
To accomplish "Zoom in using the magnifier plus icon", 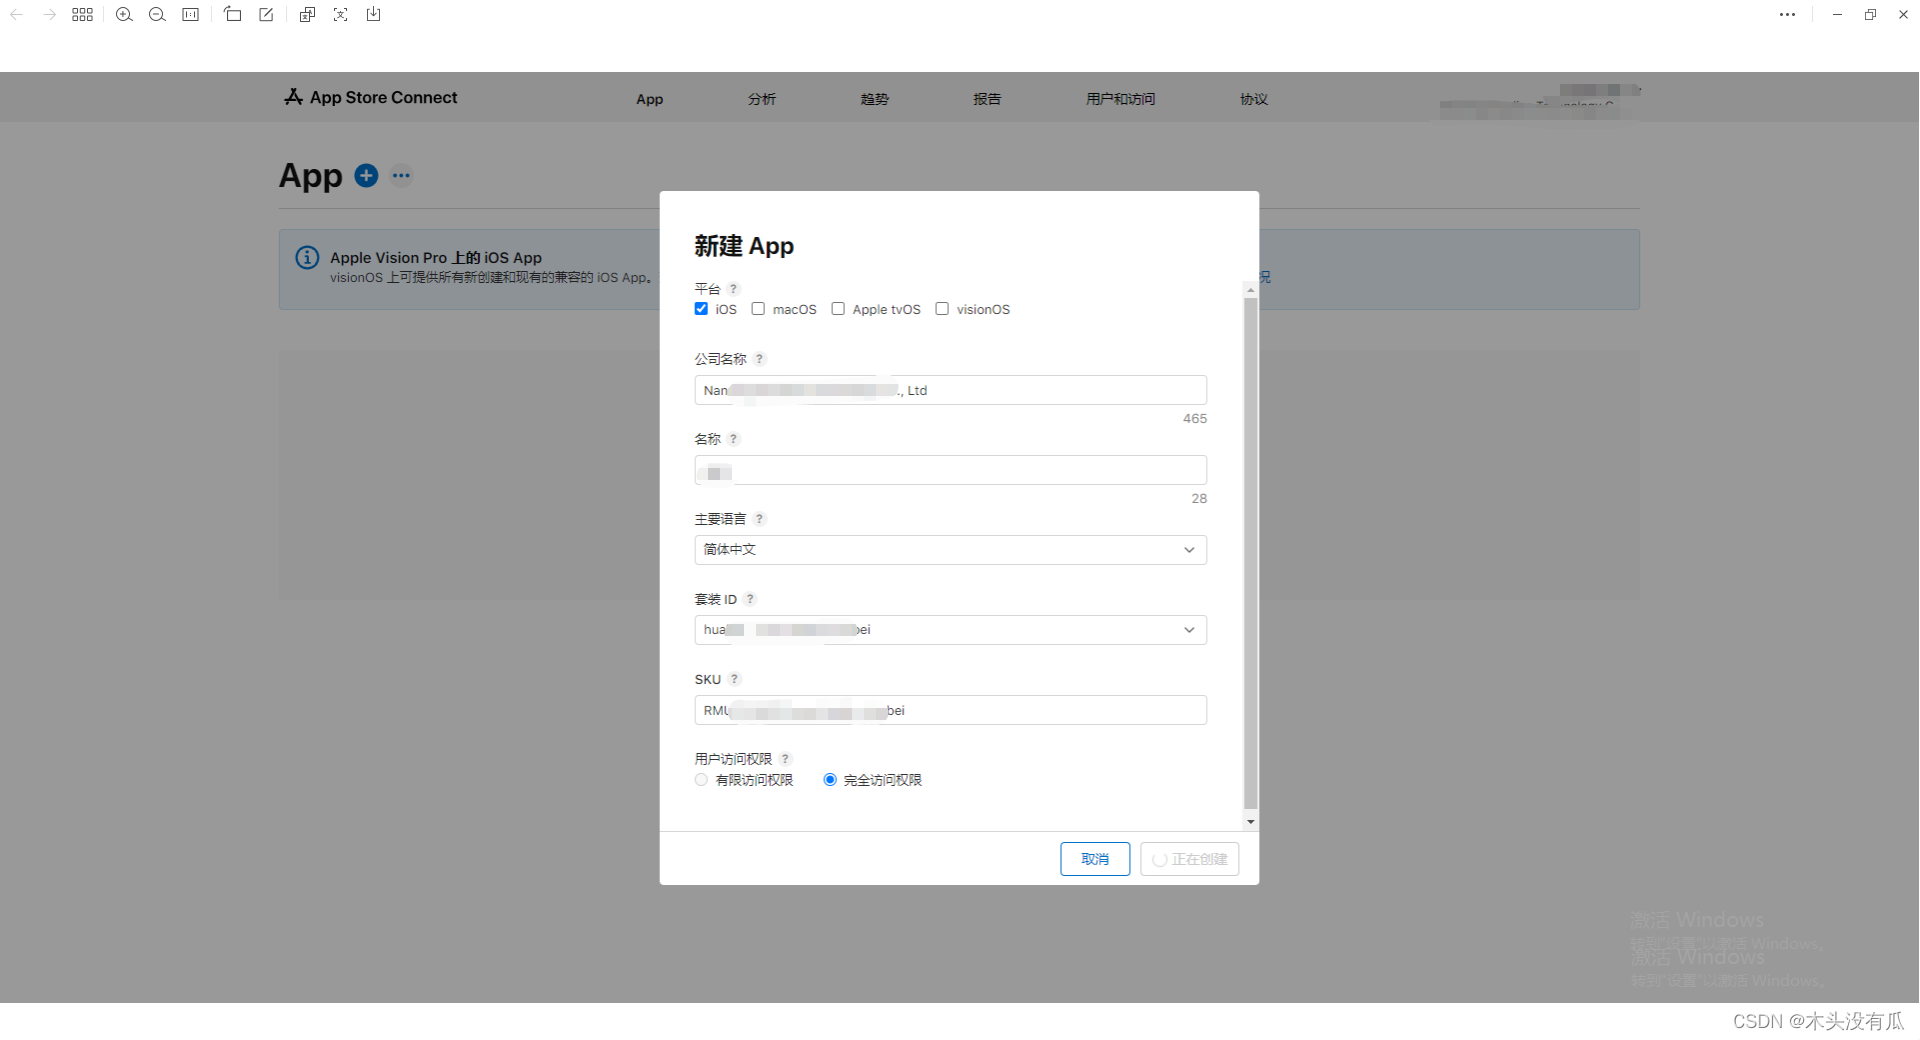I will coord(124,14).
